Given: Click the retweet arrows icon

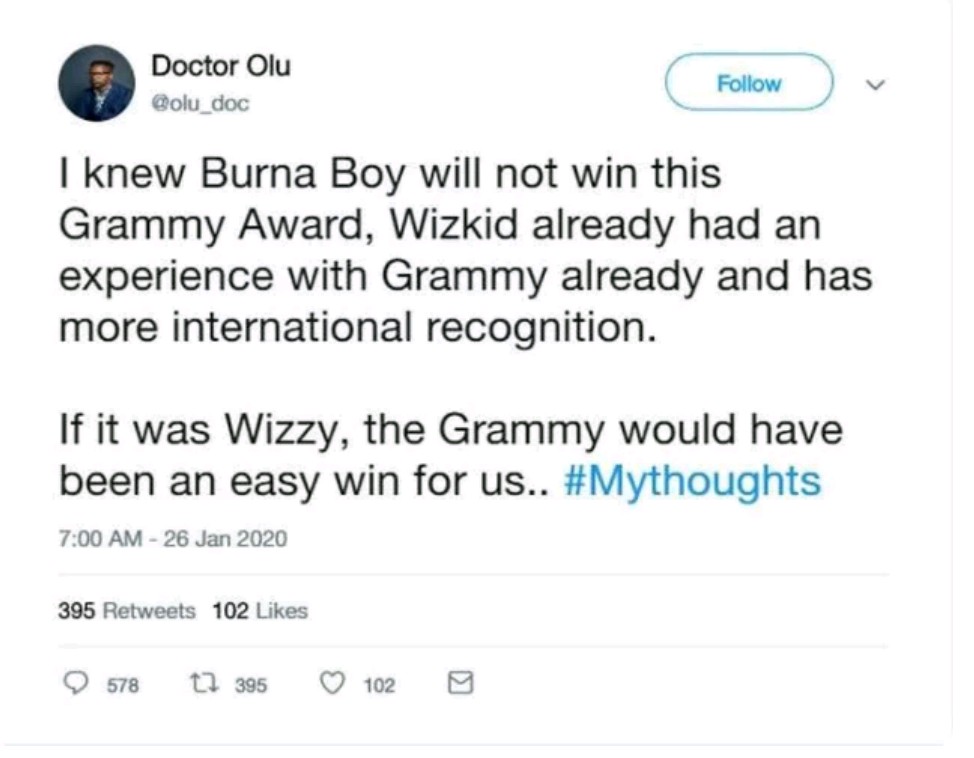Looking at the screenshot, I should [202, 683].
